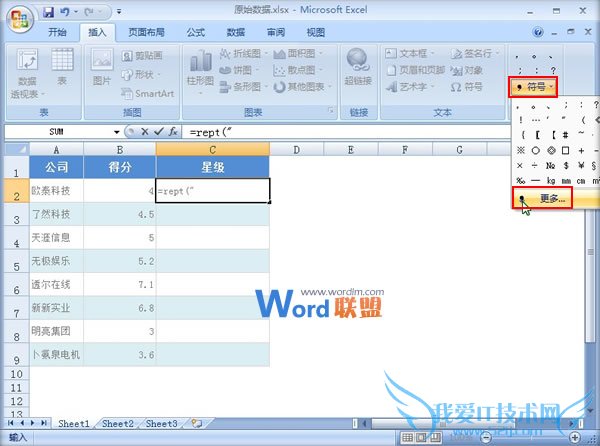Click the Select All corner button
Image resolution: width=600 pixels, height=446 pixels.
coord(16,148)
